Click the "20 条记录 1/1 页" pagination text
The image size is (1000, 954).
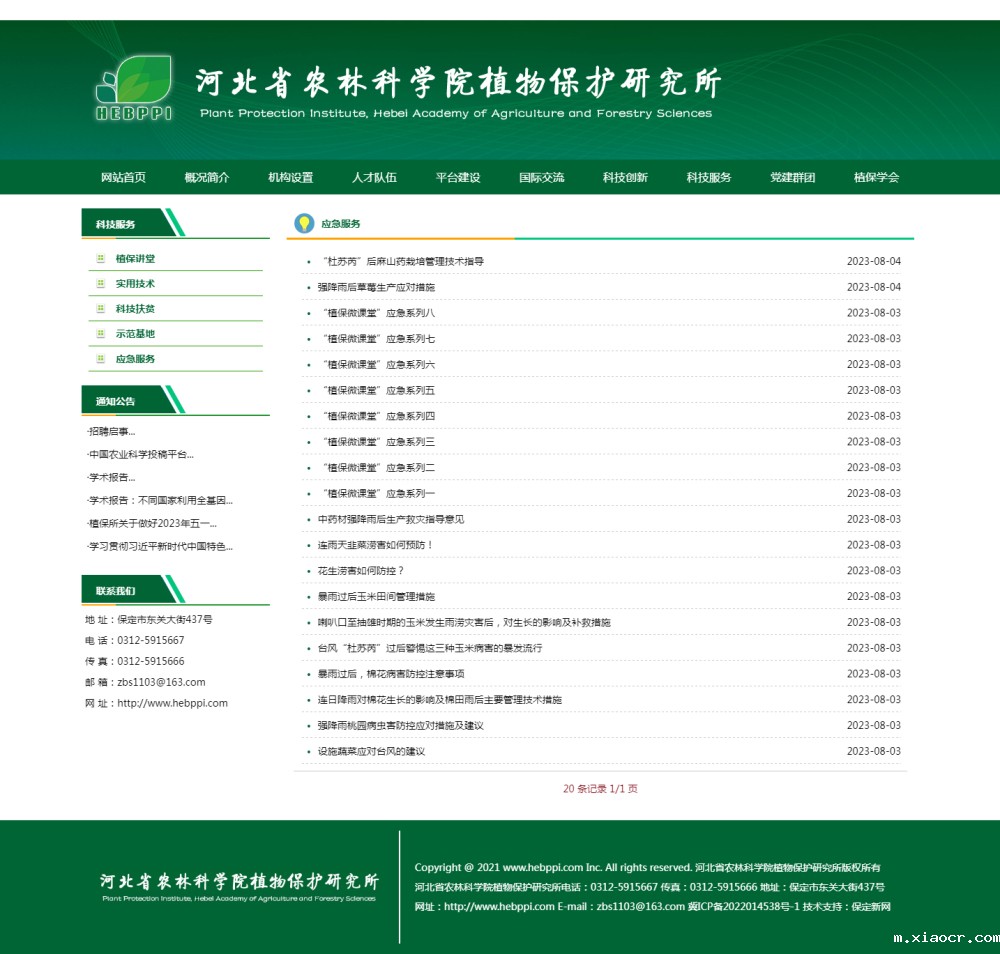pyautogui.click(x=600, y=789)
